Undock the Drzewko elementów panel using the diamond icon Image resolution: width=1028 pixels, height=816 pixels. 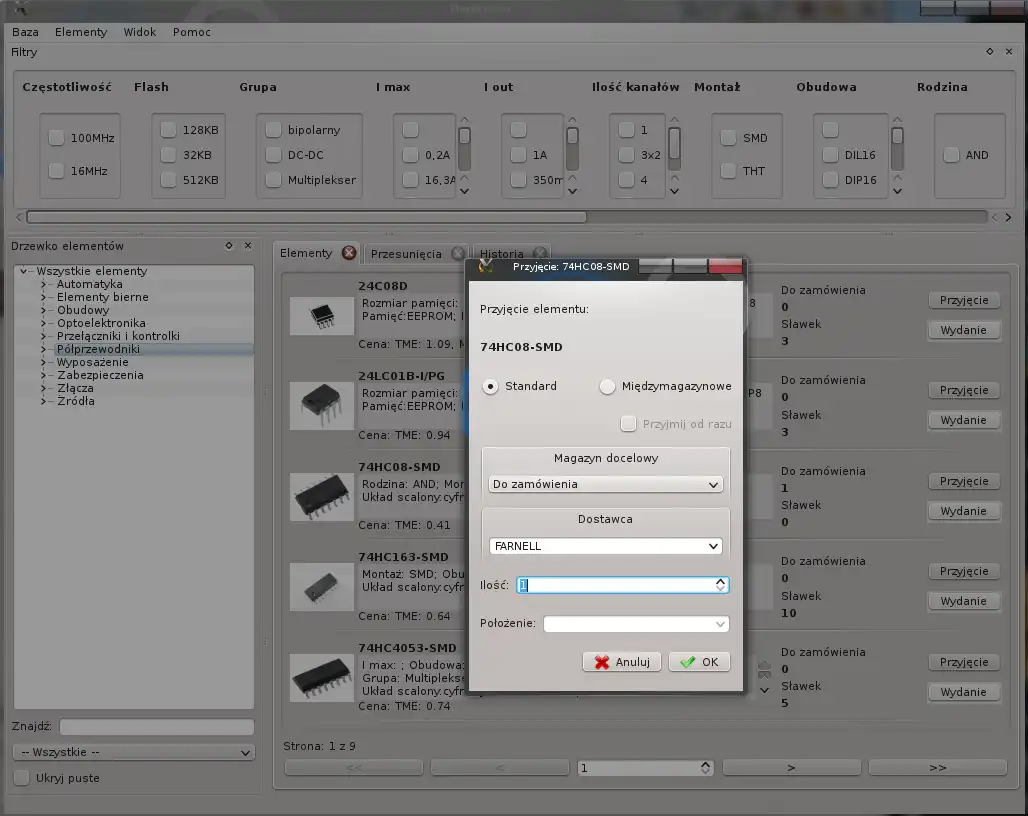pos(228,246)
